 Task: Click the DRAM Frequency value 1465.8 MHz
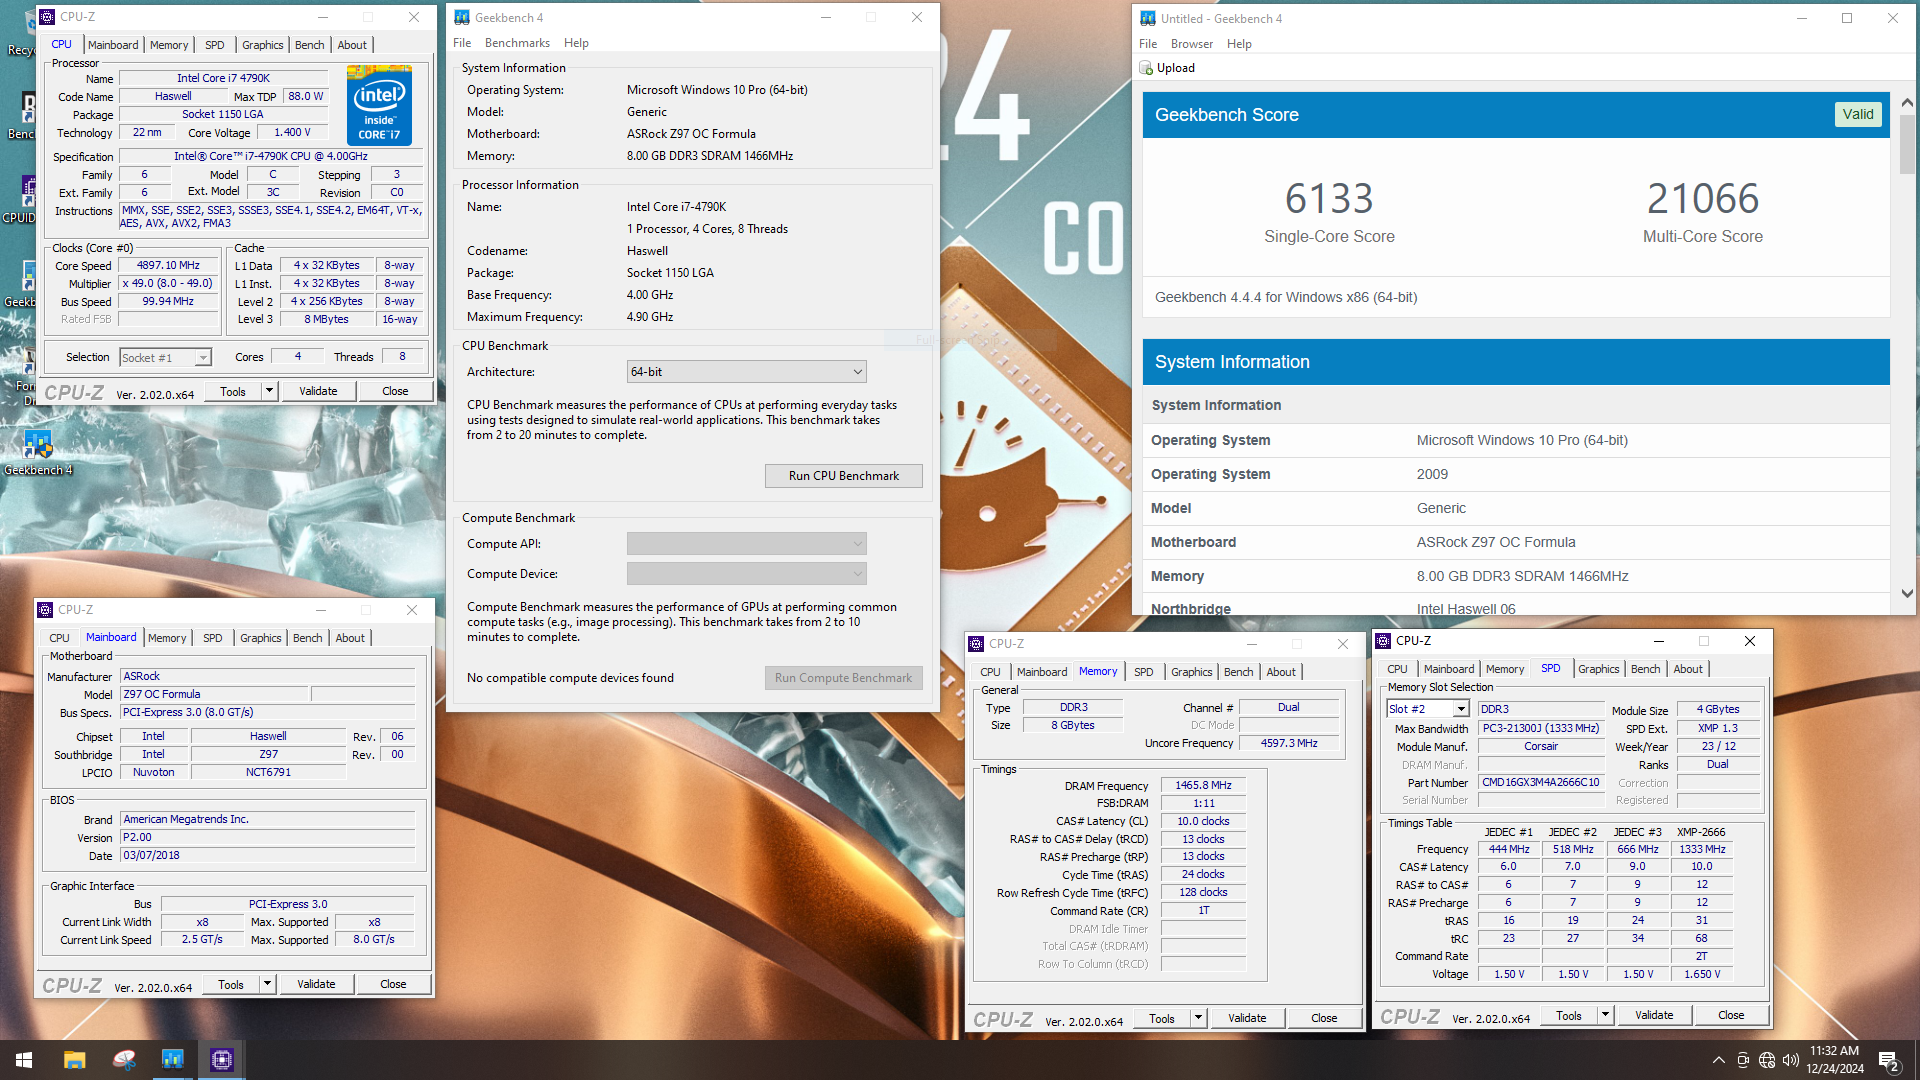point(1203,786)
